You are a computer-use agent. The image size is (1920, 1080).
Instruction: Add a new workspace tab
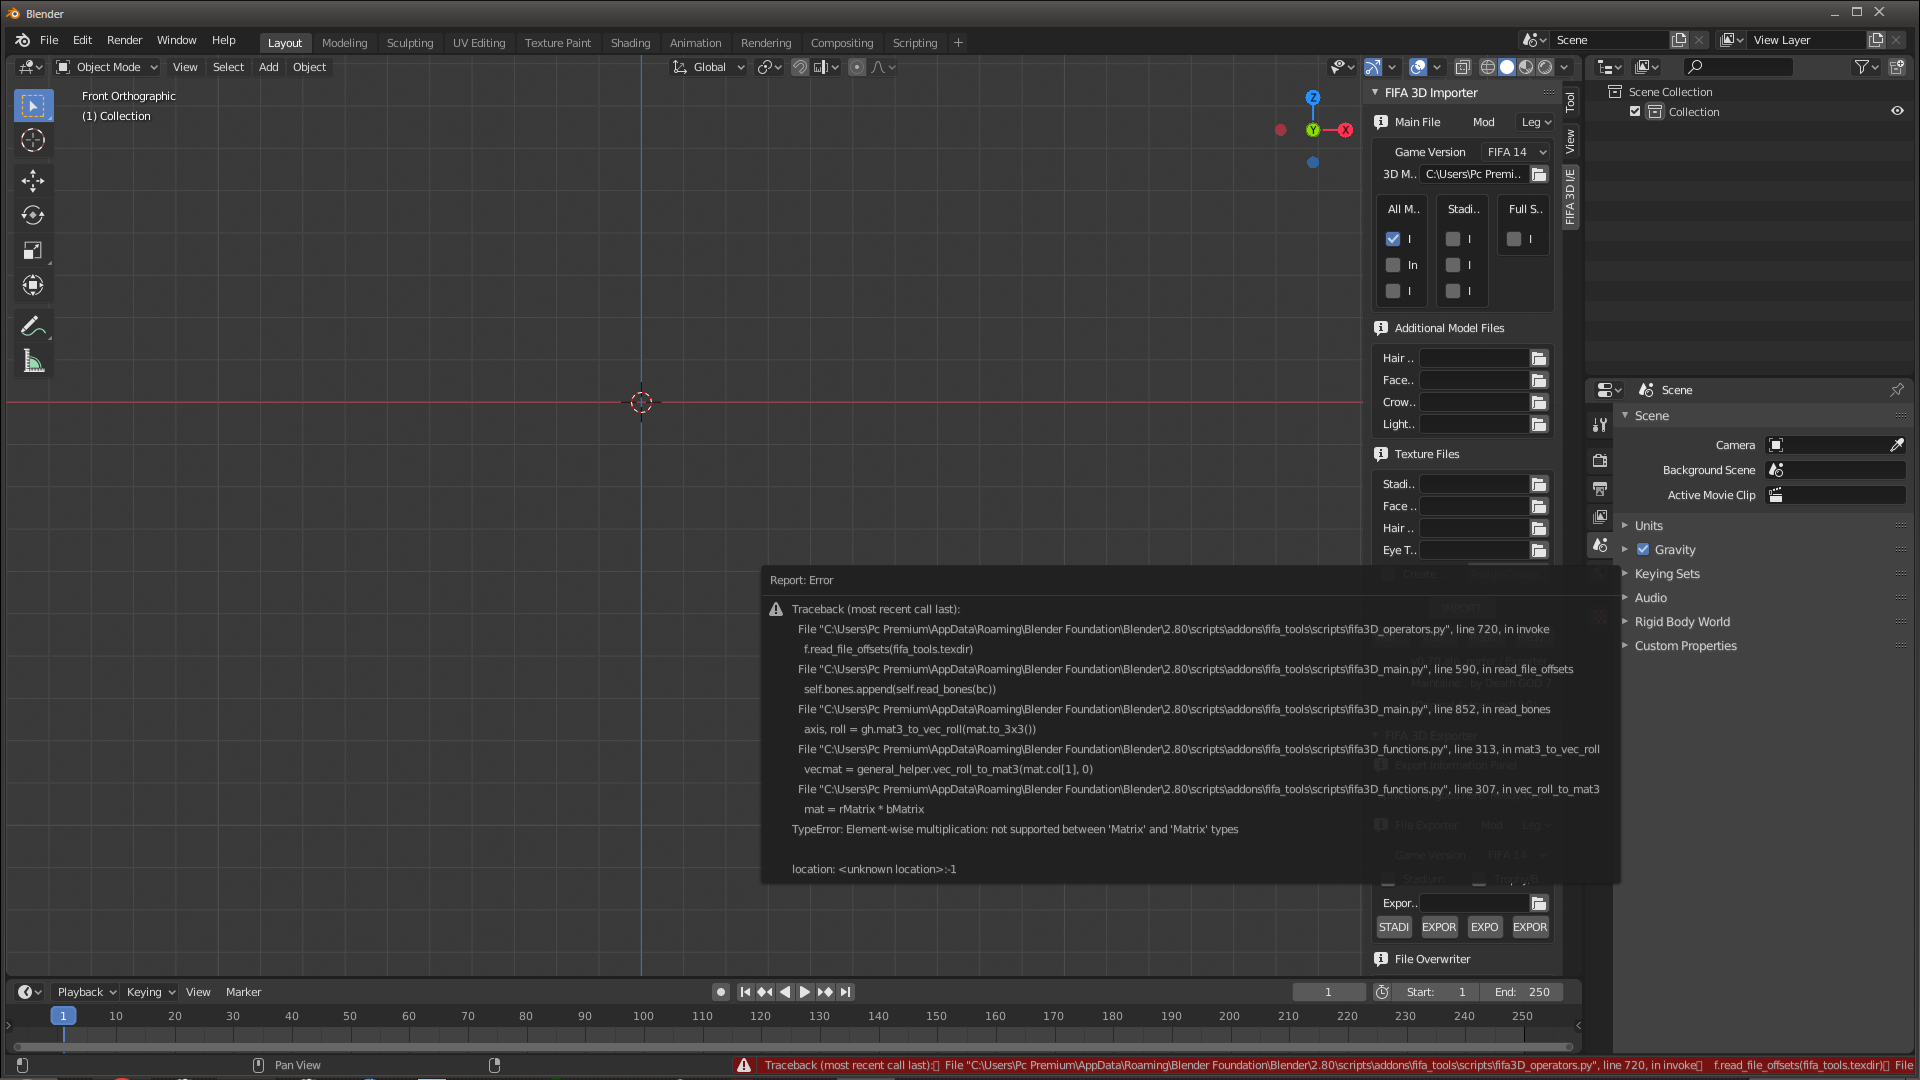[958, 42]
